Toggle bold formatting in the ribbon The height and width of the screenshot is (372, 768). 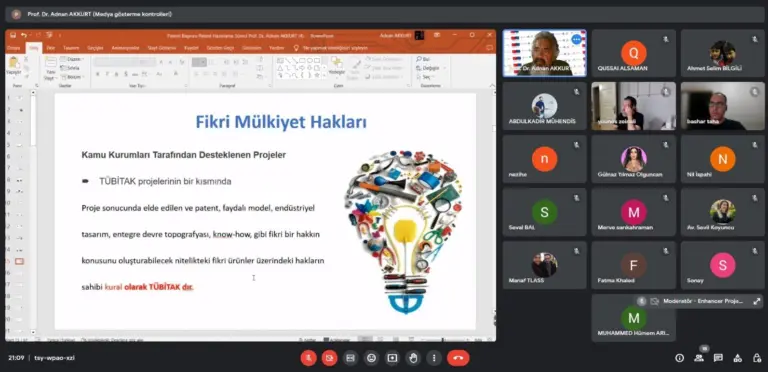click(98, 74)
